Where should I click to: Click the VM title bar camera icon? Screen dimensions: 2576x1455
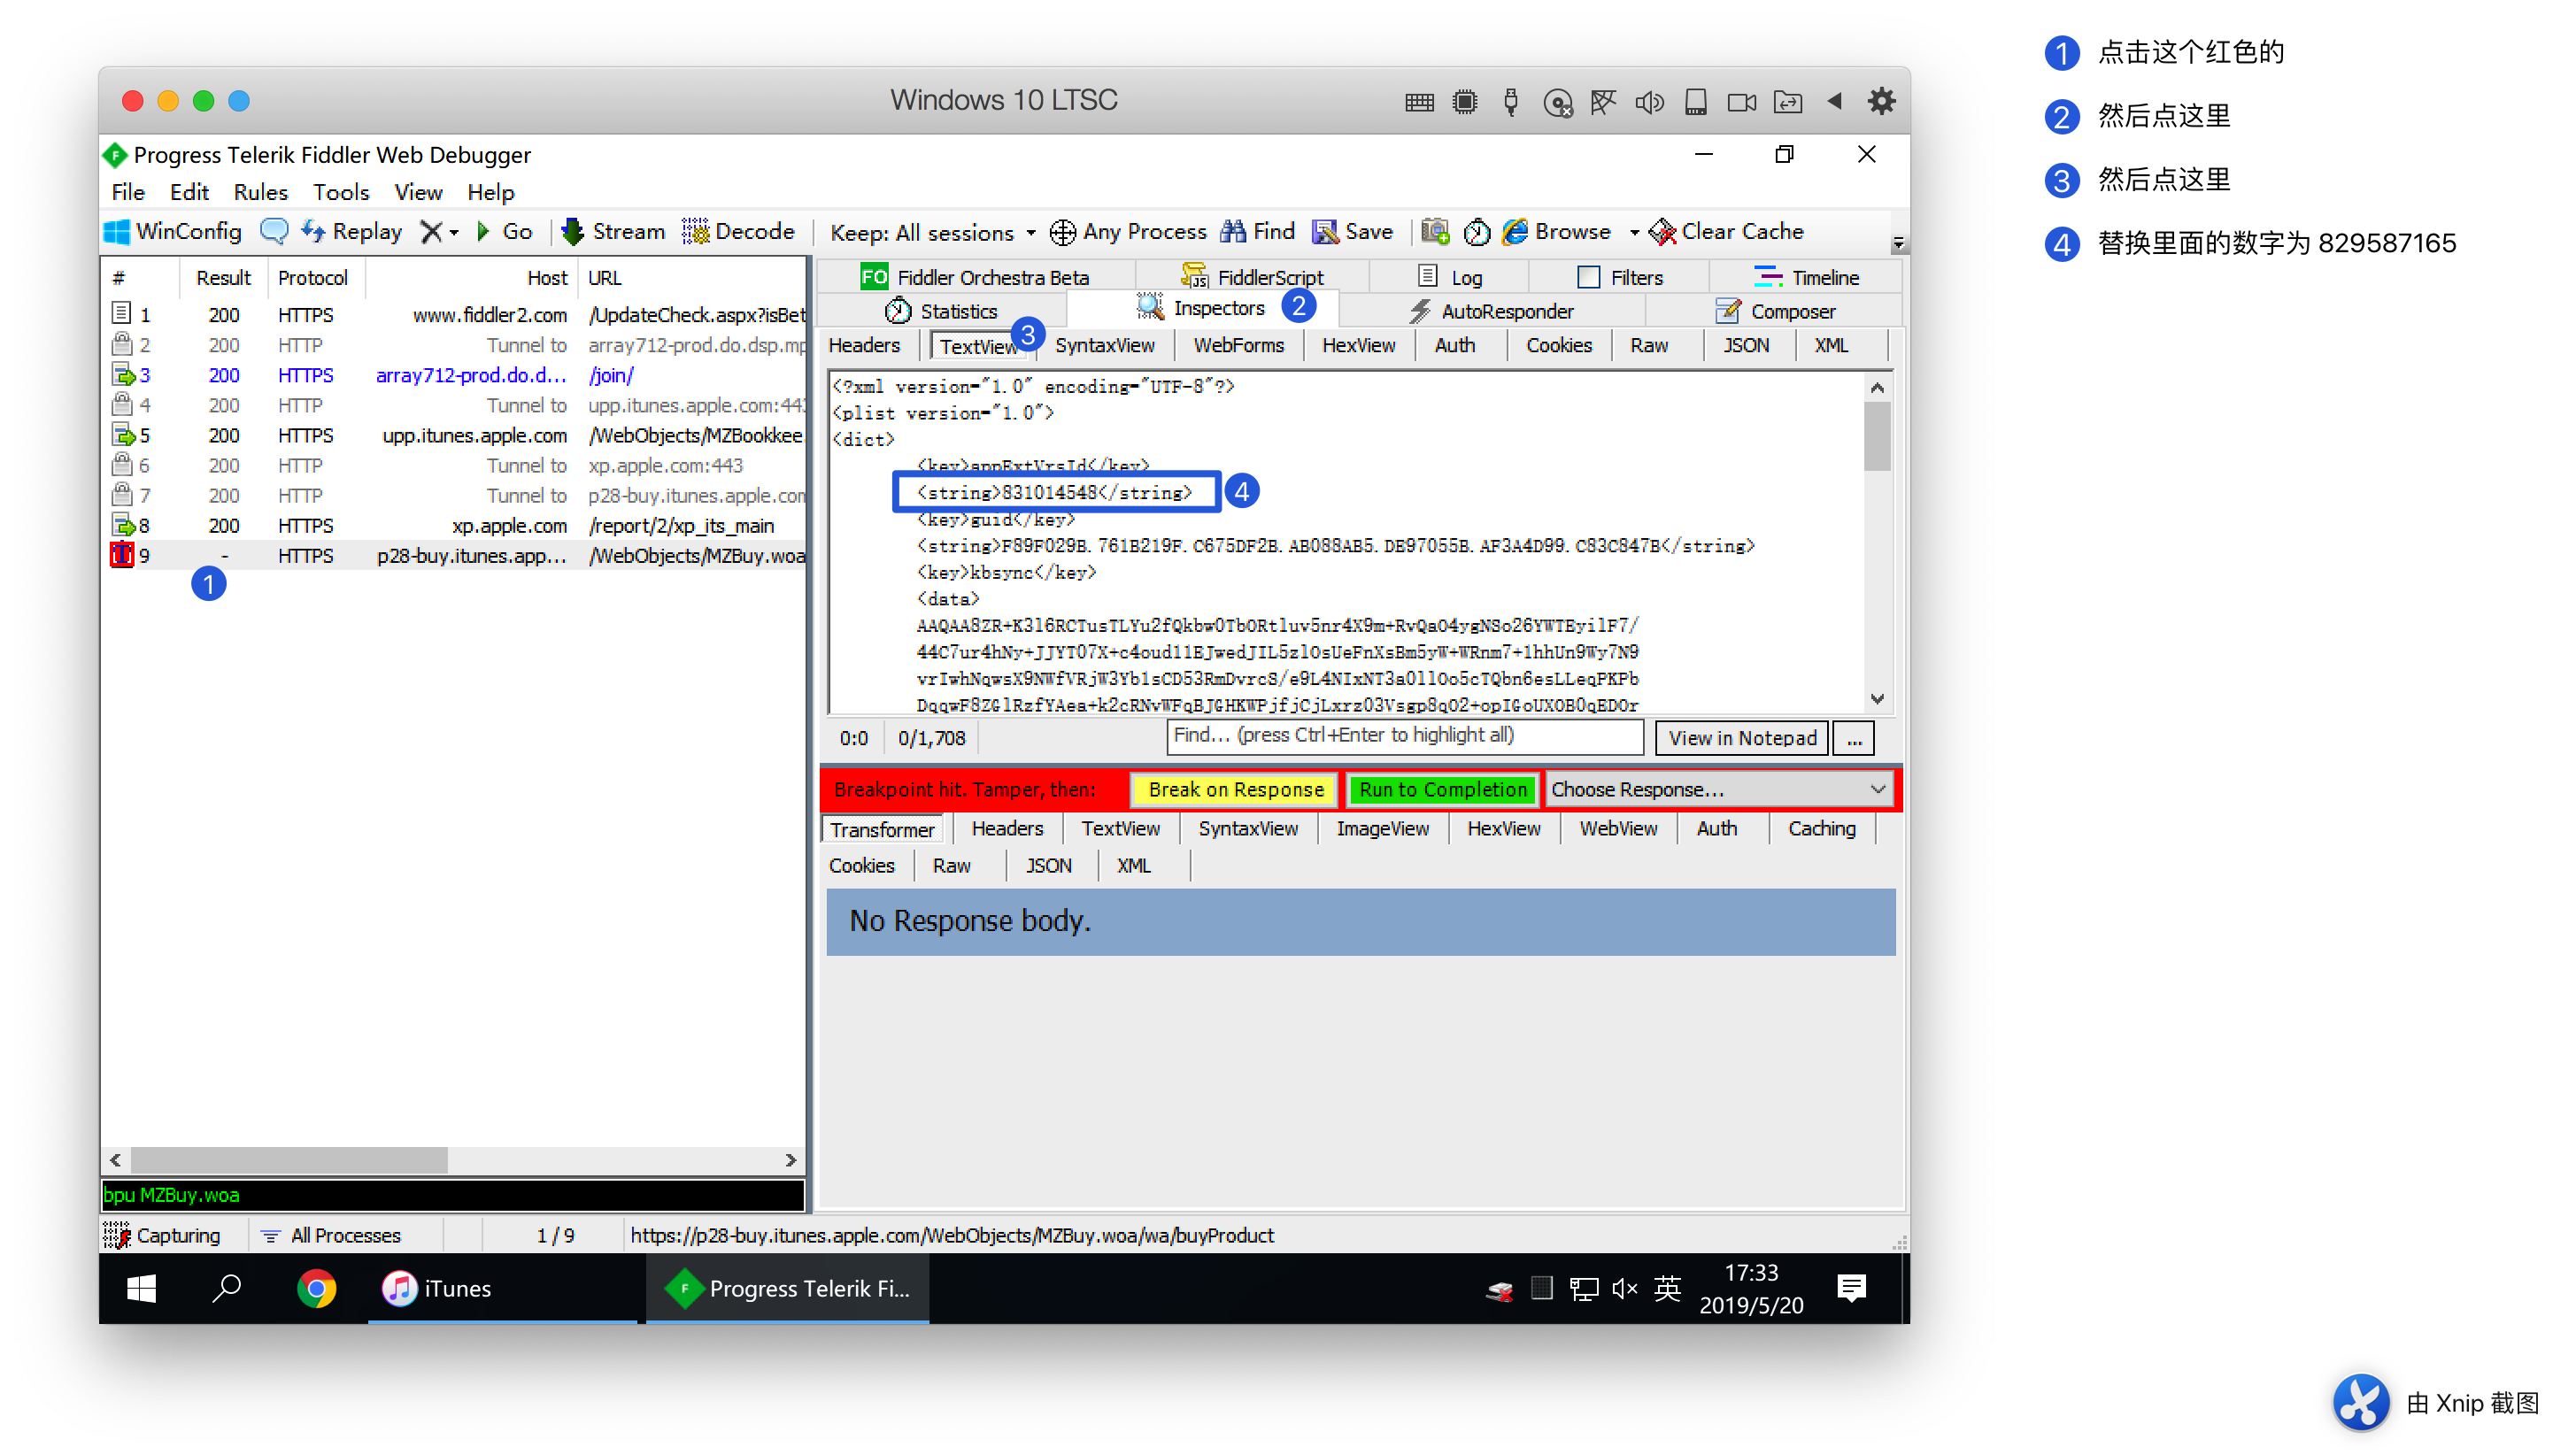coord(1742,102)
